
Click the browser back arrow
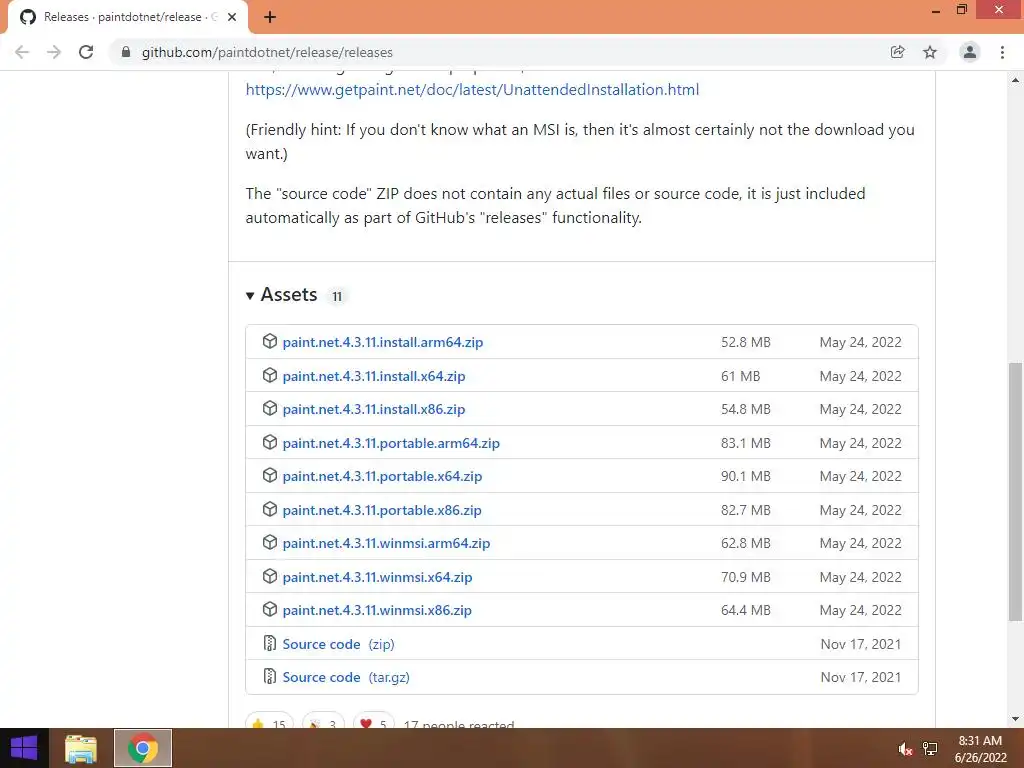22,52
